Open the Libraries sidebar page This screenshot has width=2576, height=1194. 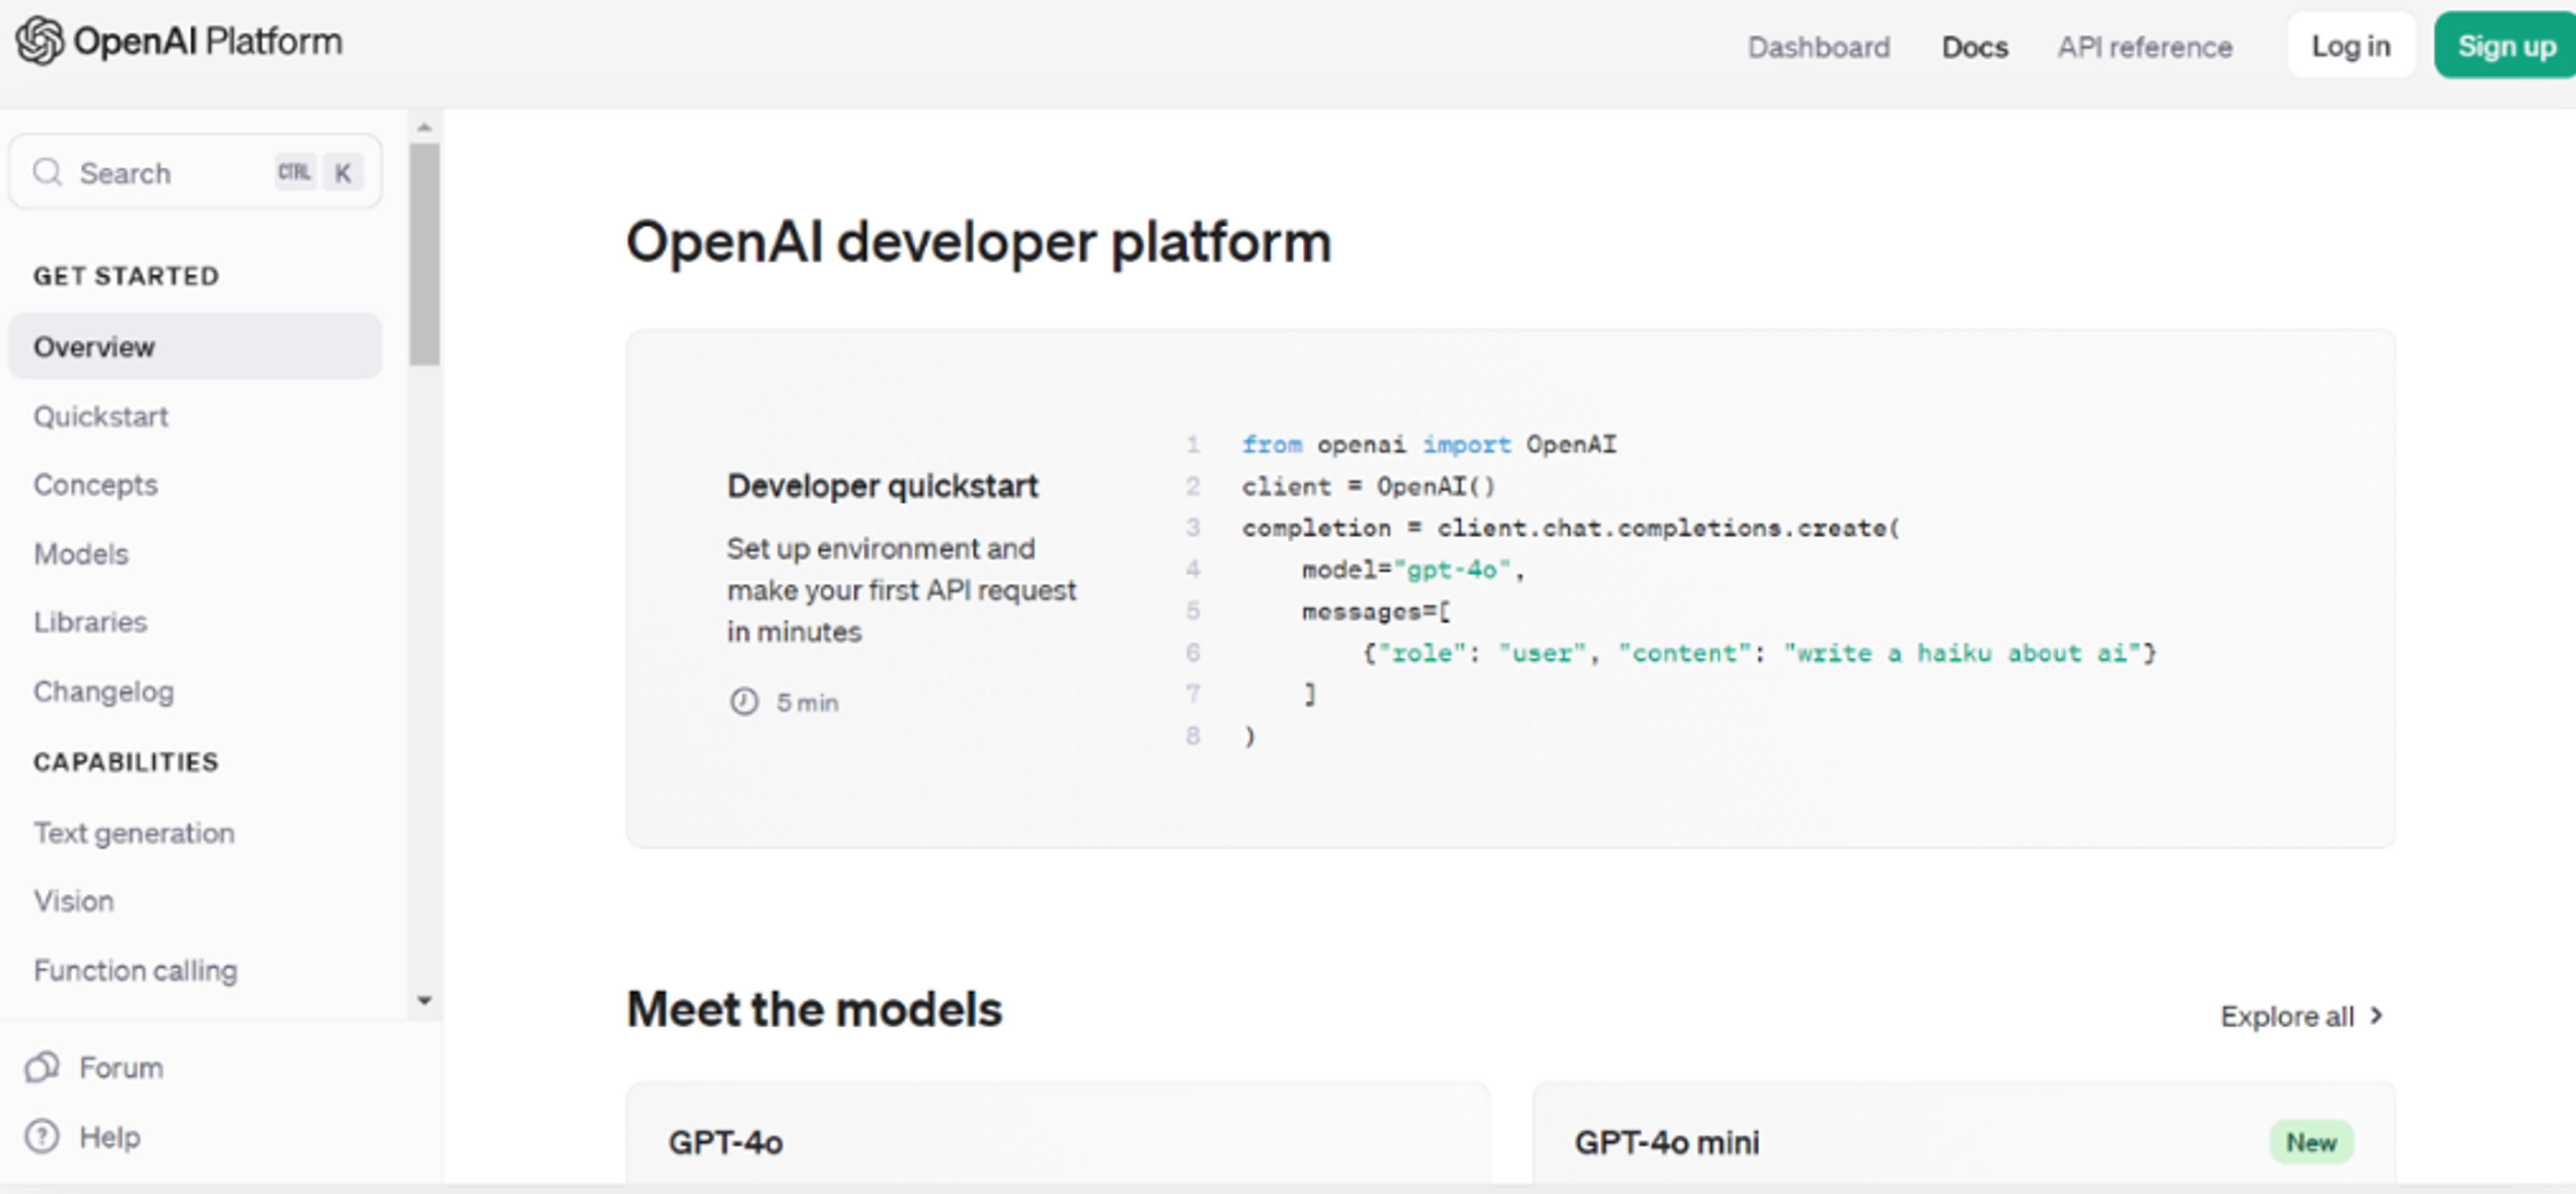click(90, 622)
